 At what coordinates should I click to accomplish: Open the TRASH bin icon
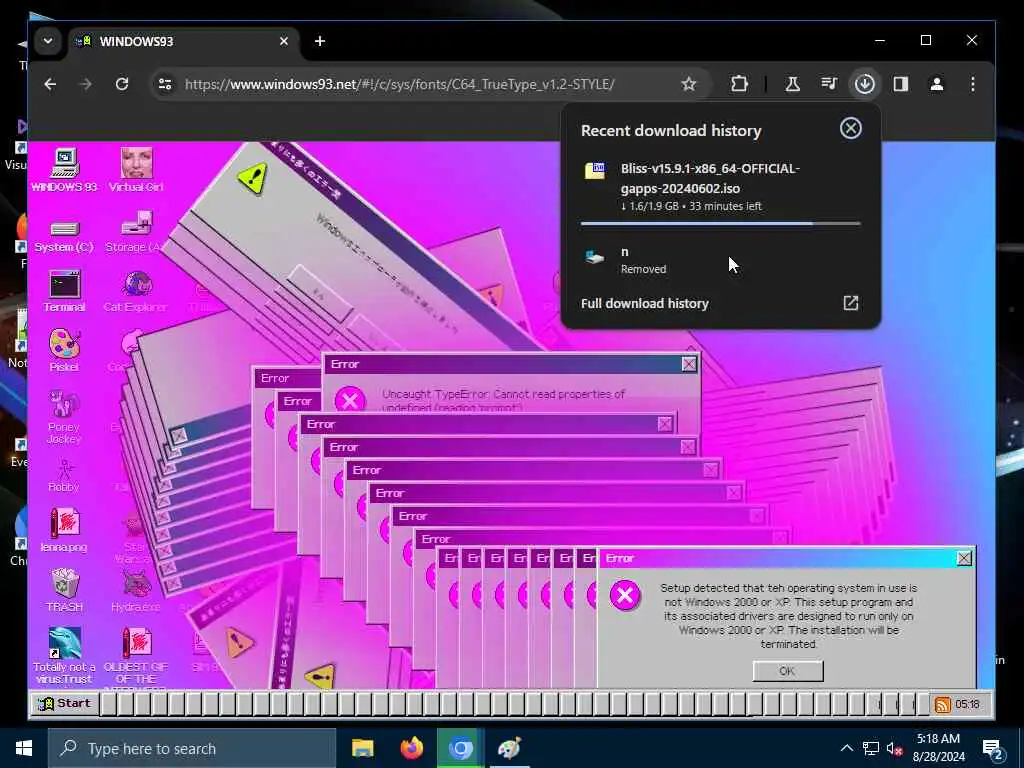pyautogui.click(x=64, y=590)
